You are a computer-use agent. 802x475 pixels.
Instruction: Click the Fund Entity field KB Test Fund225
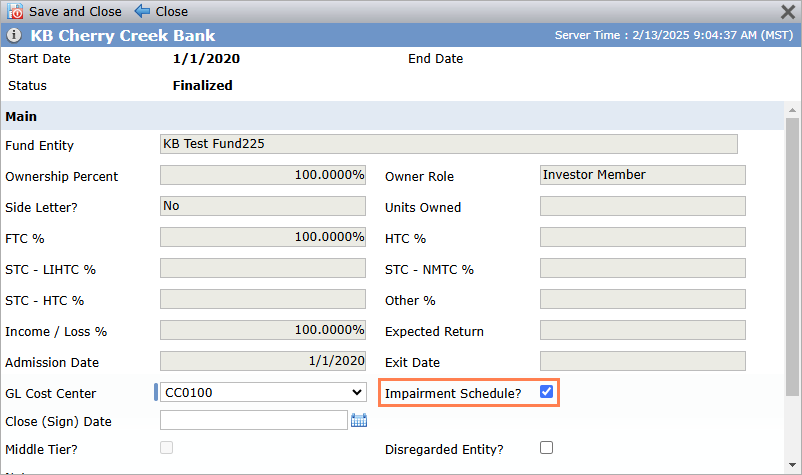coord(449,144)
